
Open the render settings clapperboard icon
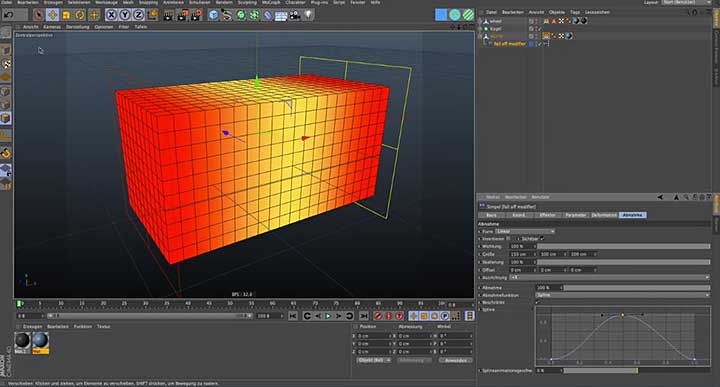pyautogui.click(x=197, y=15)
